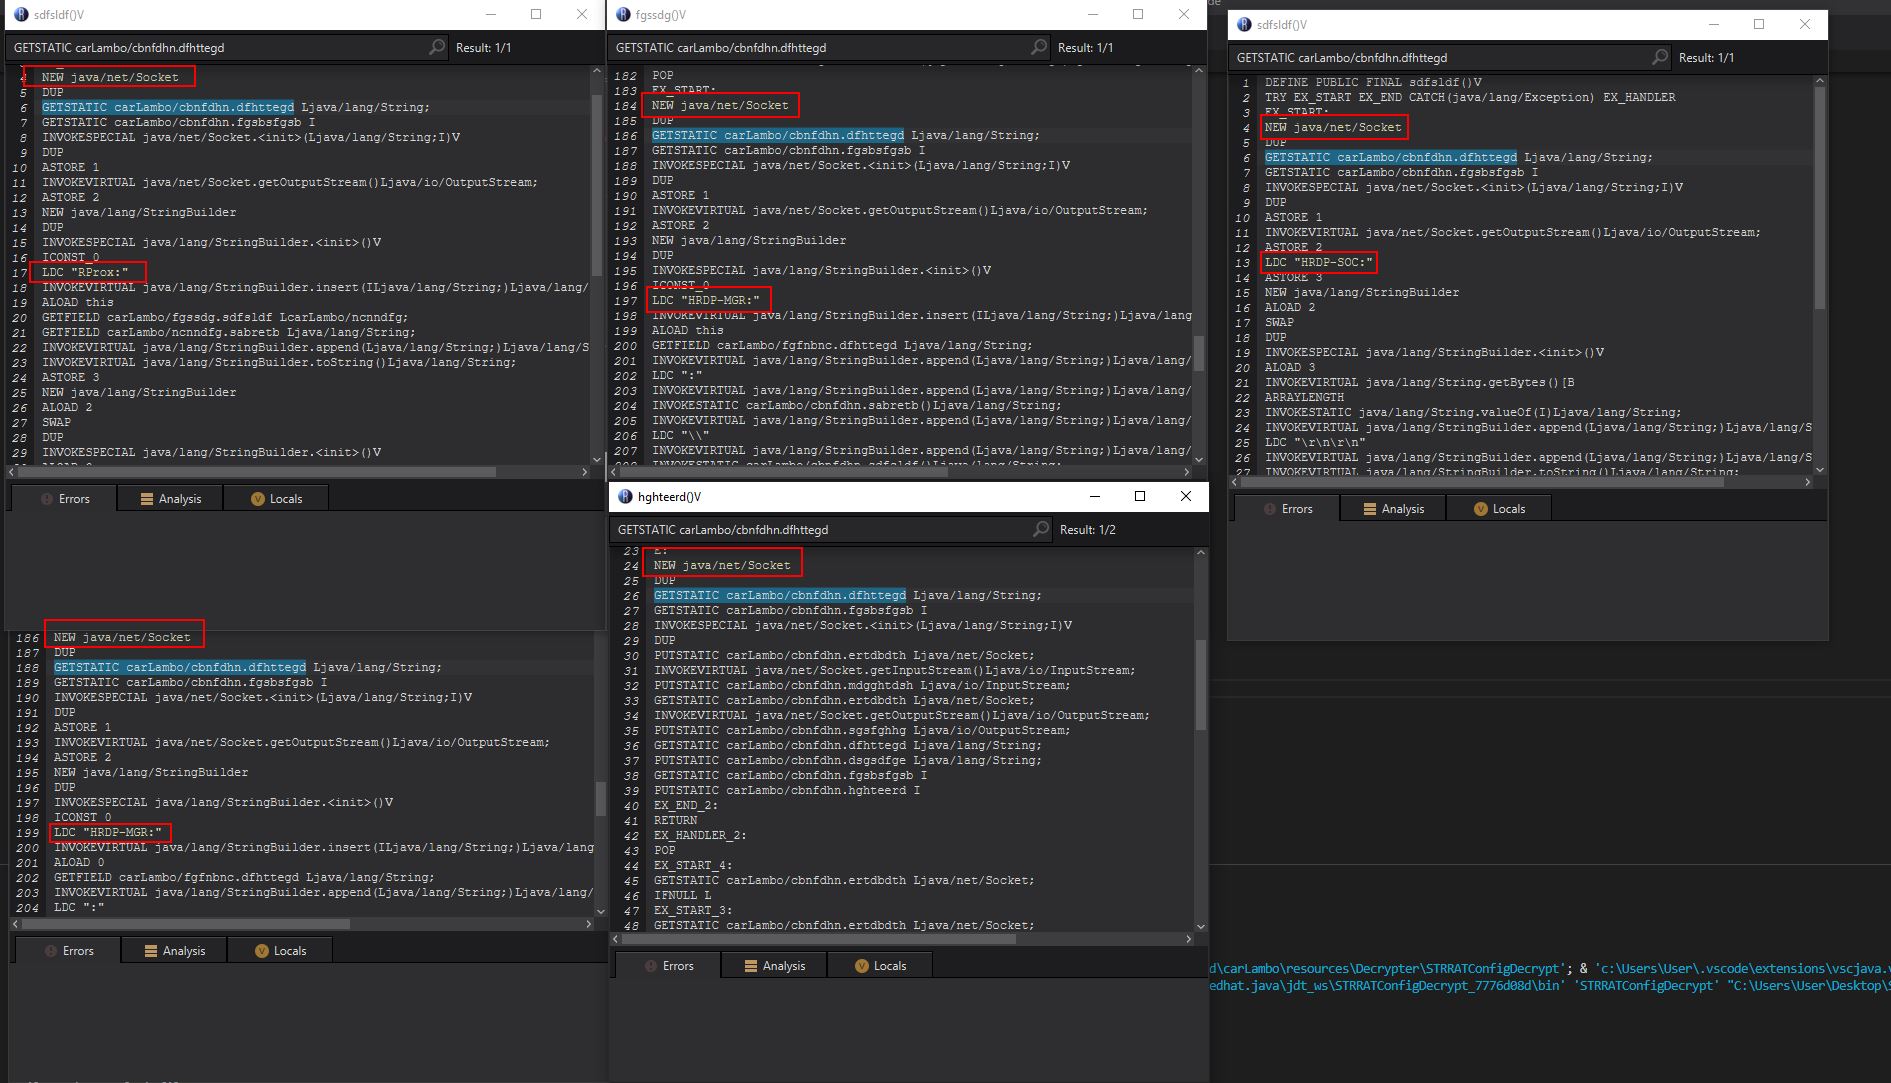Screen dimensions: 1891x1083
Task: Click line 24 NEW java/net/Socket in hghteerd()V
Action: pos(722,565)
